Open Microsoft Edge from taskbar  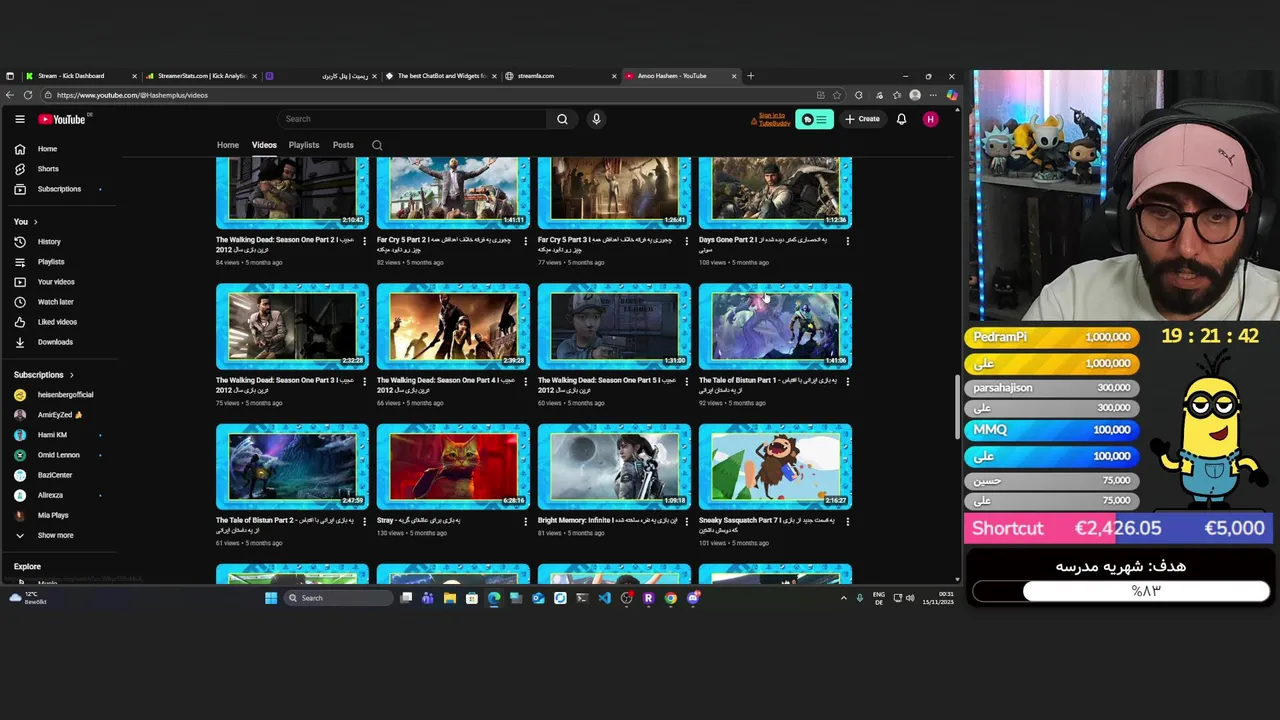[494, 598]
